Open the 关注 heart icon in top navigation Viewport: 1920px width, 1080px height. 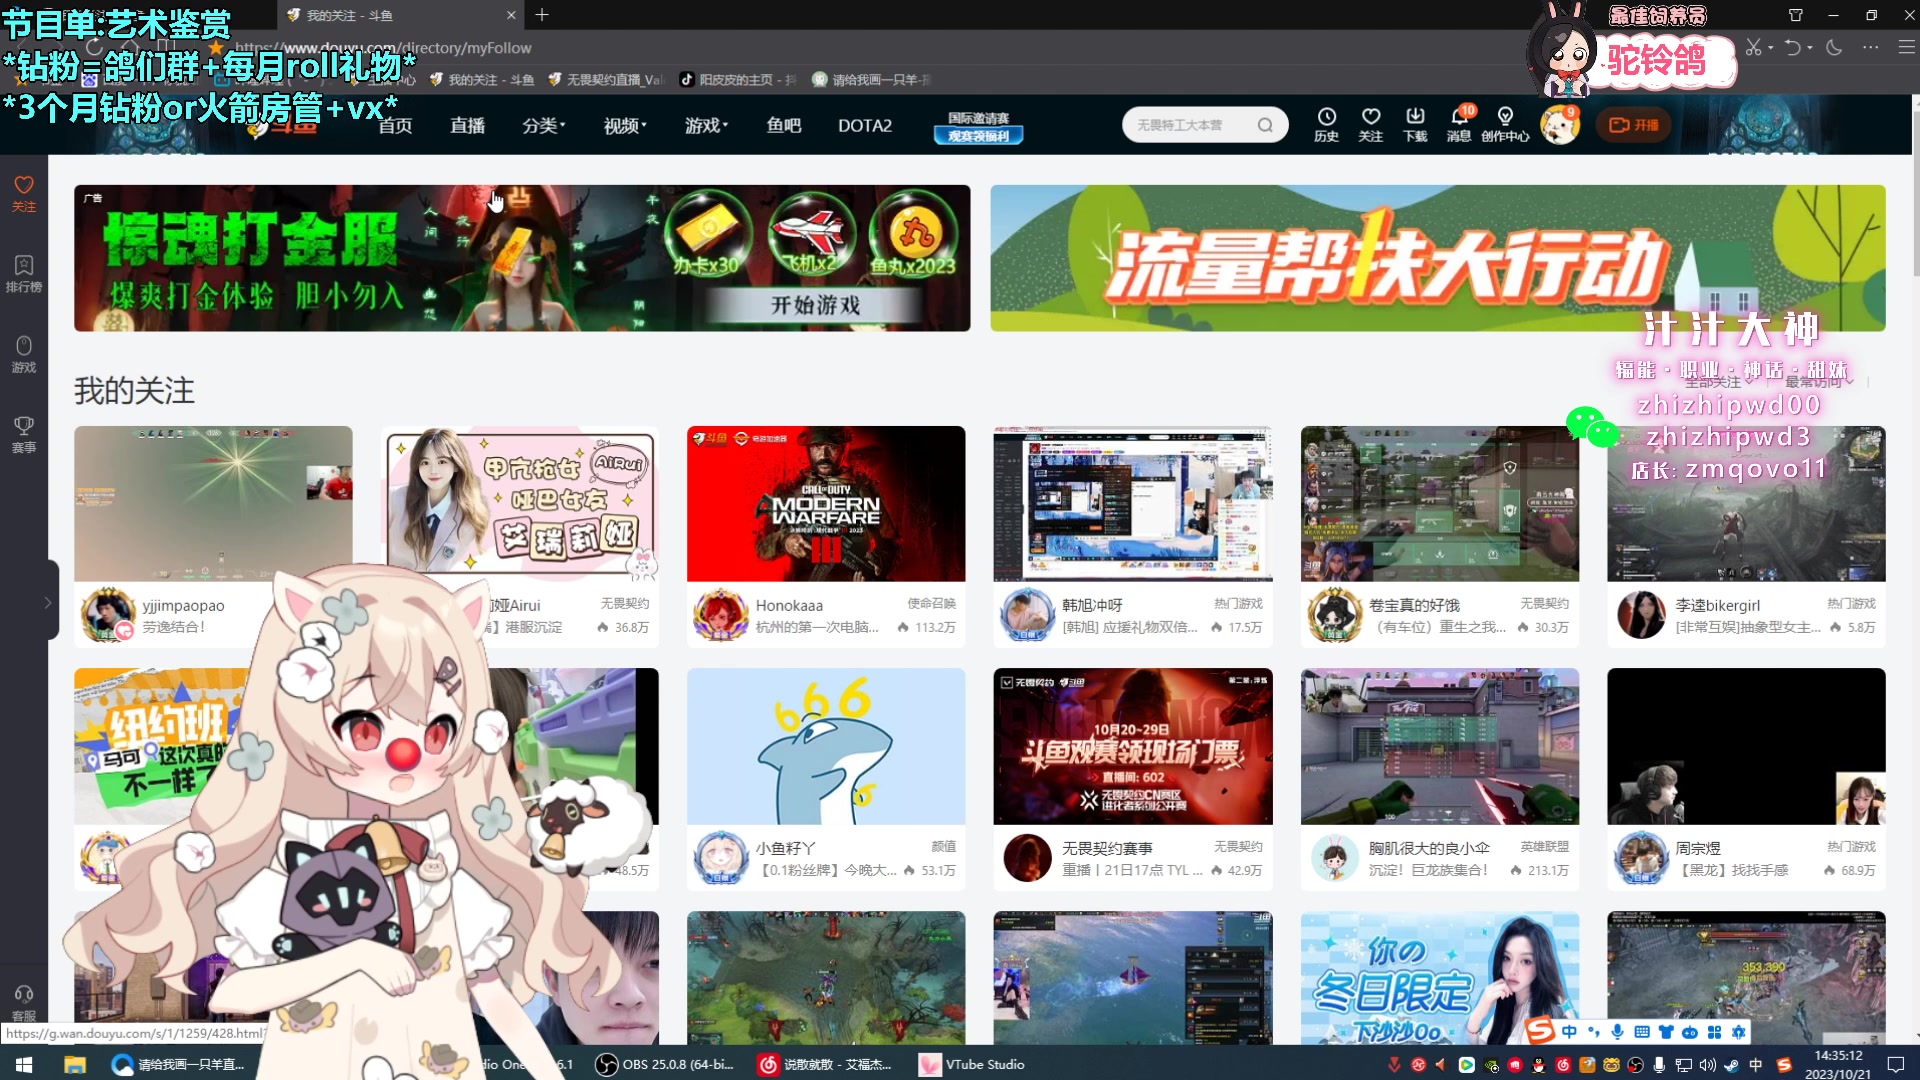pos(1371,125)
